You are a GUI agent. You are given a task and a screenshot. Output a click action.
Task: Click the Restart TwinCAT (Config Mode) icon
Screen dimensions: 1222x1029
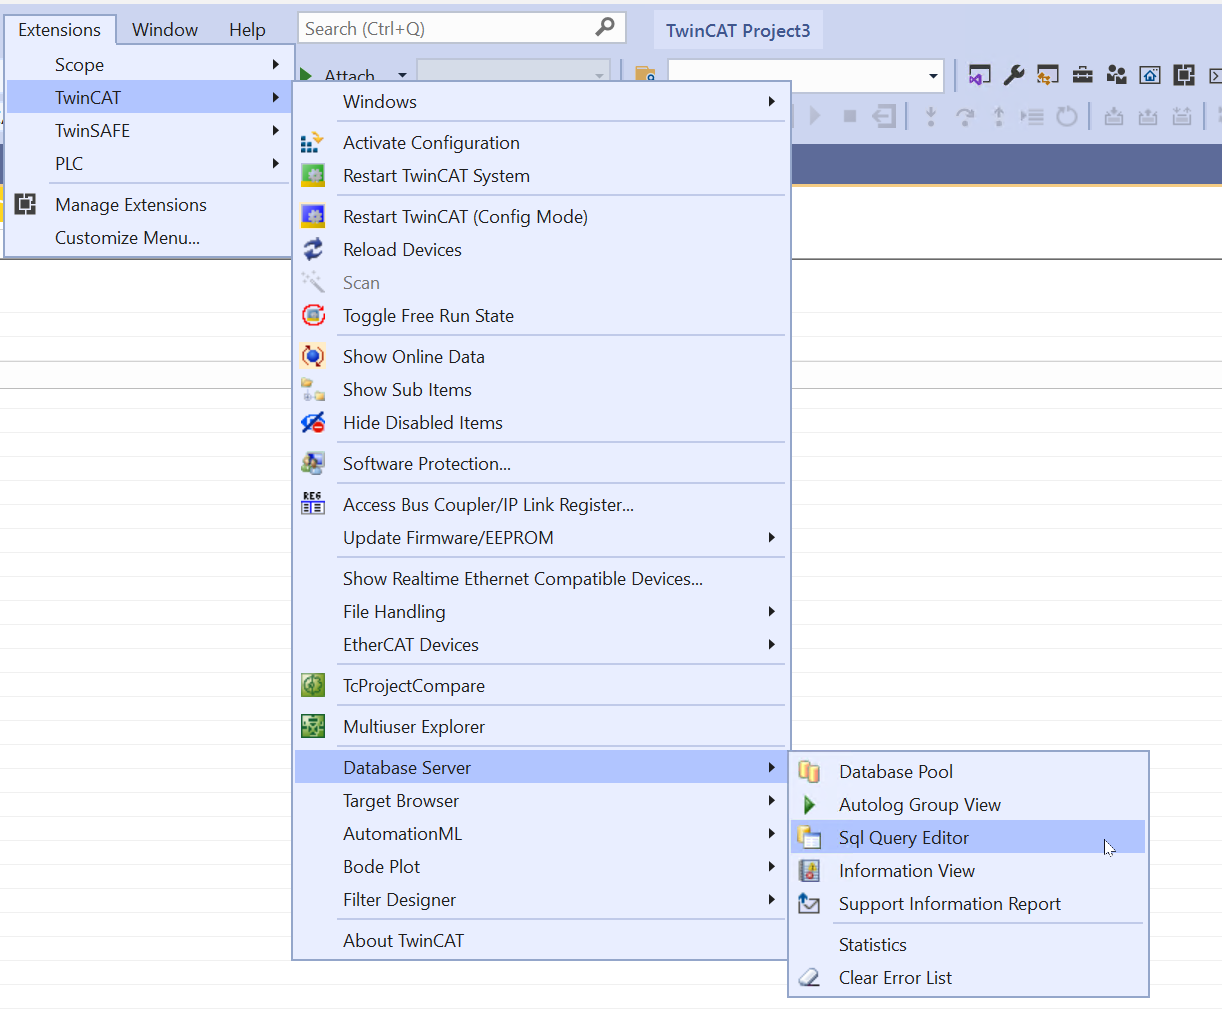pyautogui.click(x=313, y=217)
